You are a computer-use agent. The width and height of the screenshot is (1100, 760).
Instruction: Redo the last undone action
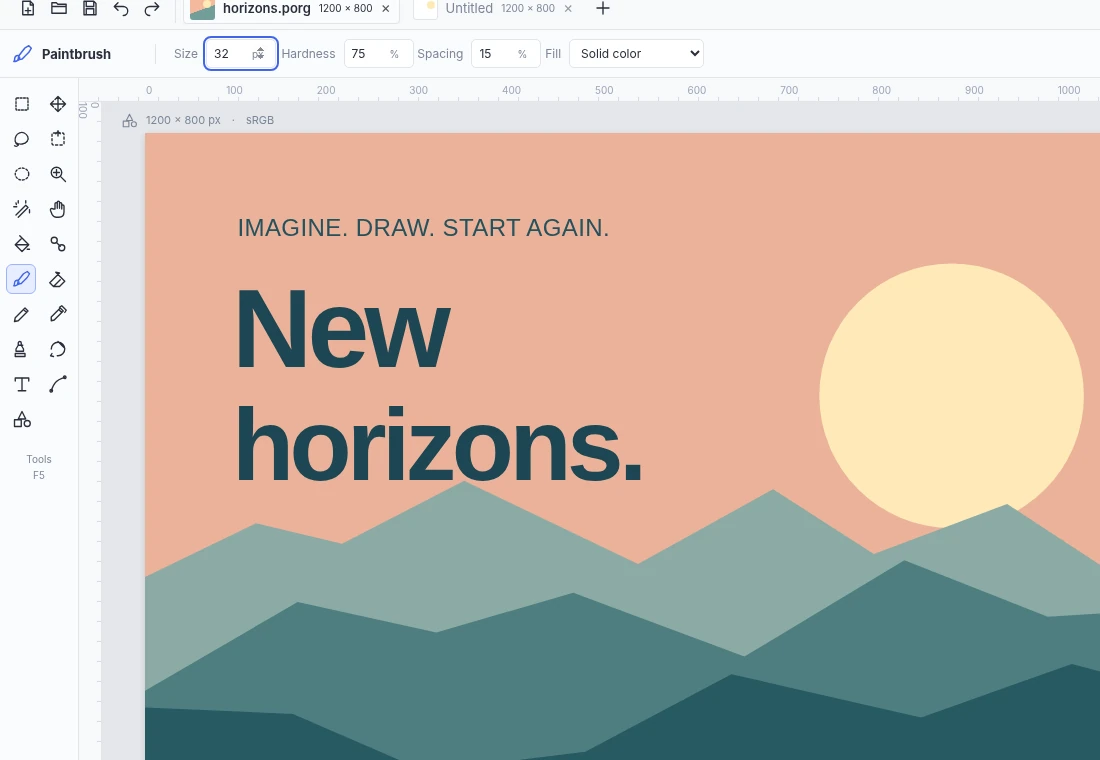point(152,8)
